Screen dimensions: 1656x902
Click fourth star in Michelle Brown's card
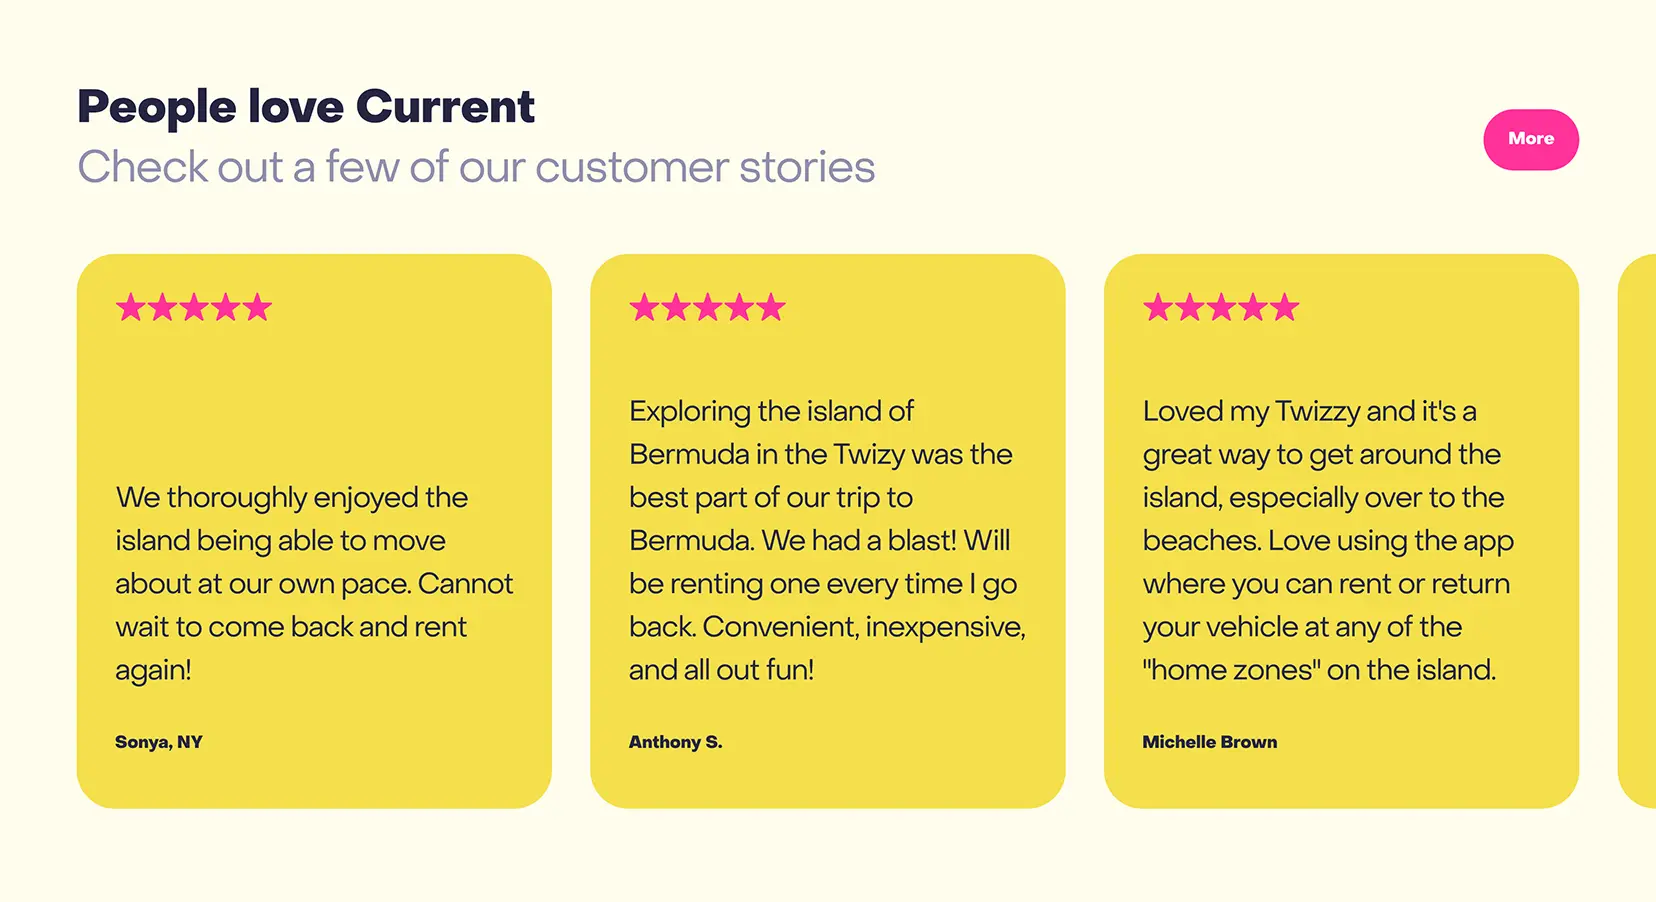[1253, 307]
